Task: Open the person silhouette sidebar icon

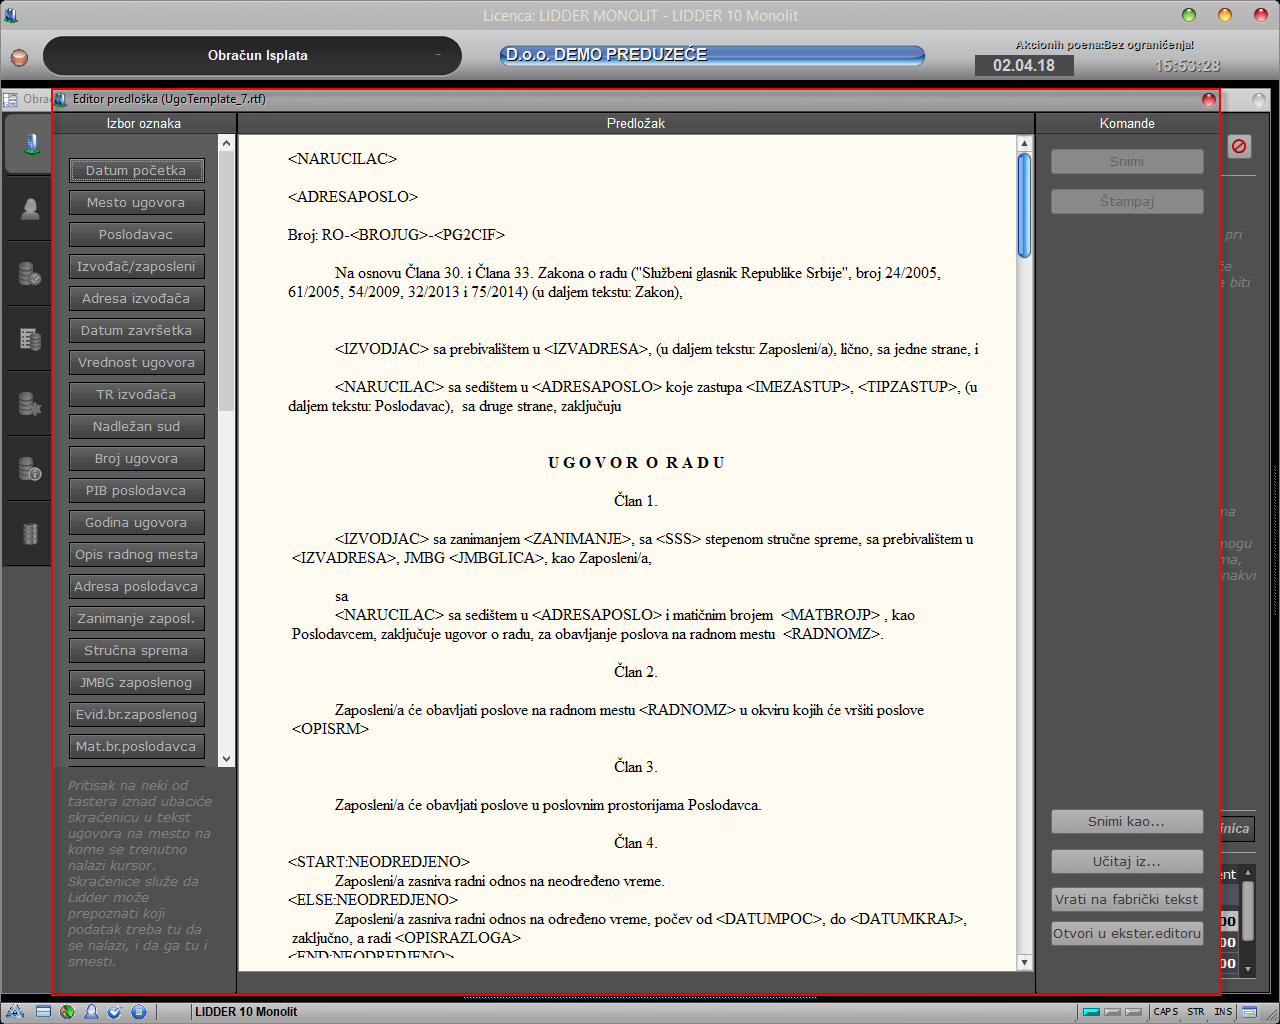Action: tap(30, 208)
